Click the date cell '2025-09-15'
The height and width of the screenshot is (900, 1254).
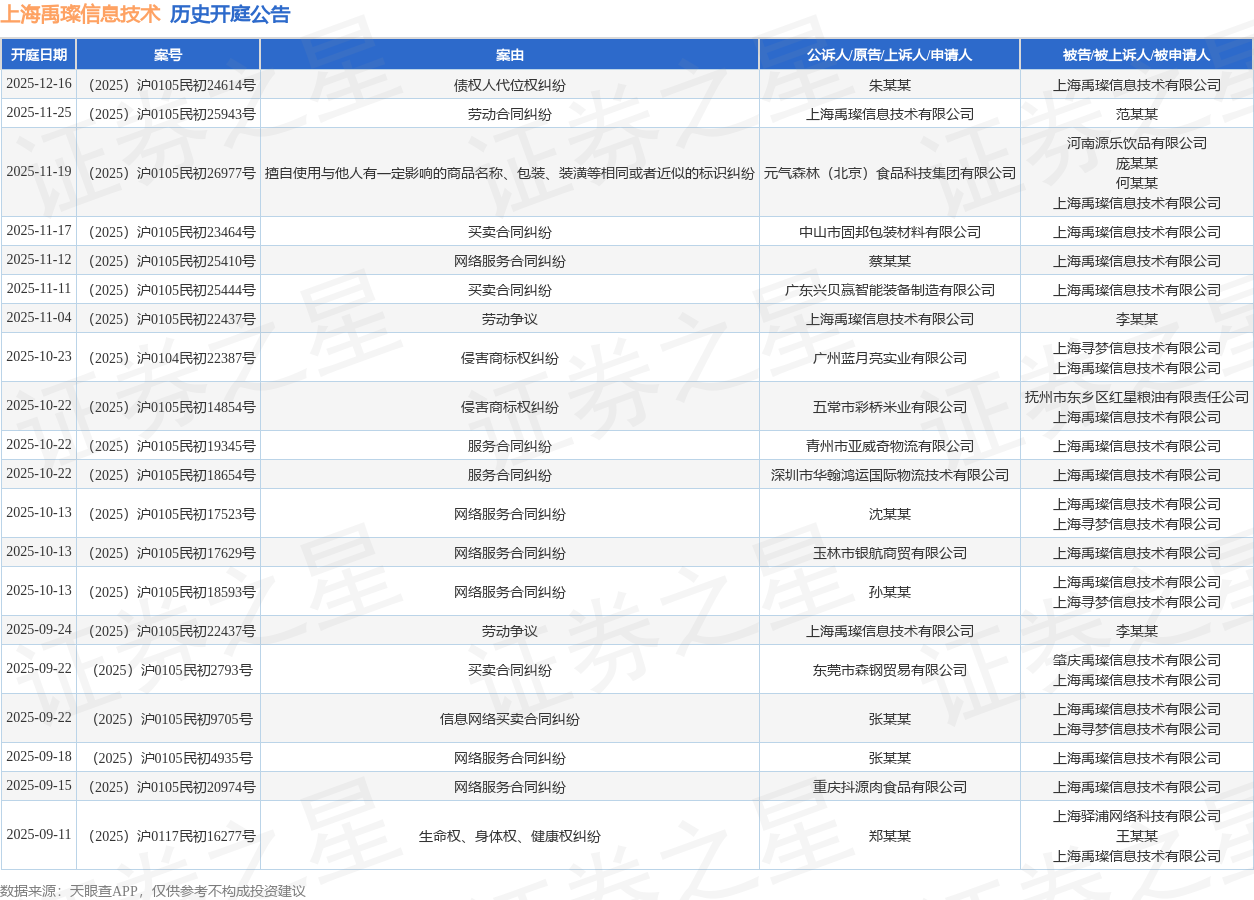coord(39,786)
